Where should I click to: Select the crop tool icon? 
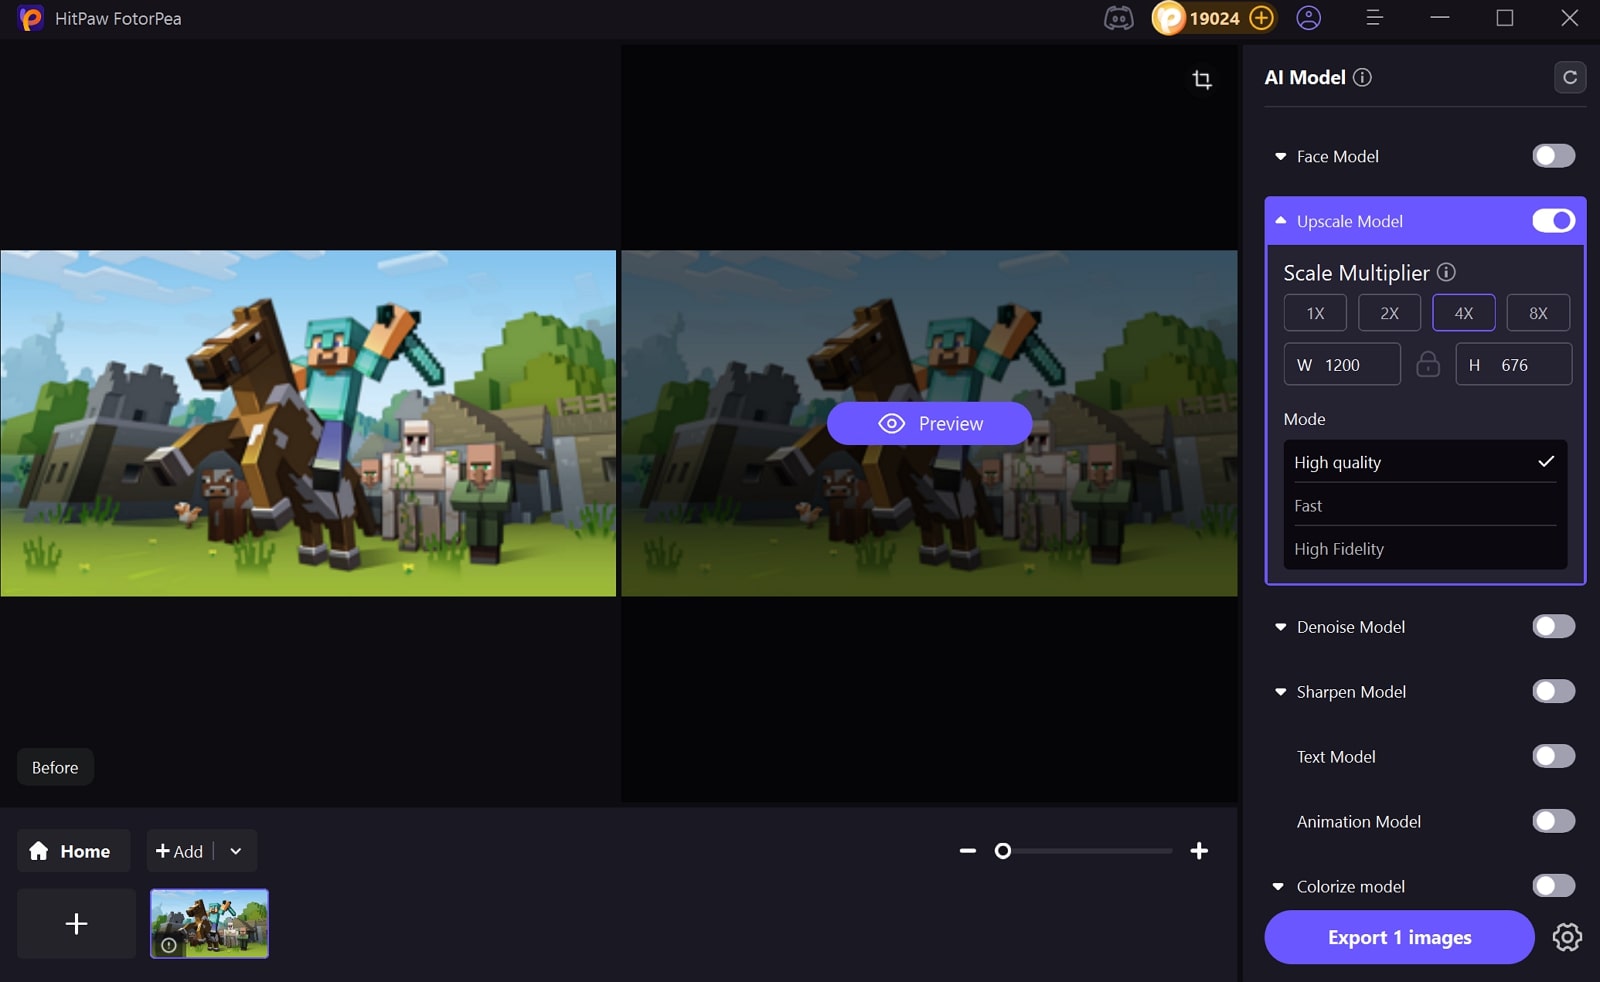point(1202,79)
